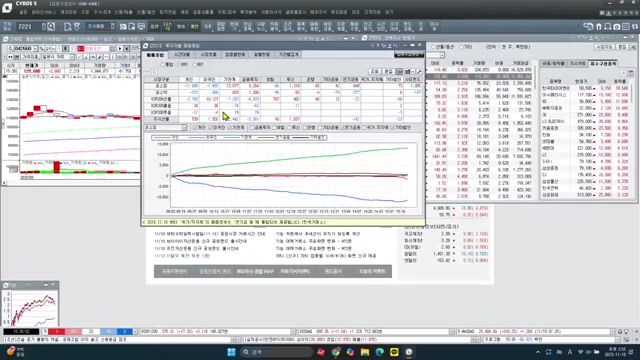The height and width of the screenshot is (360, 640).
Task: Click the 조회 button in investor window
Action: coord(374,71)
